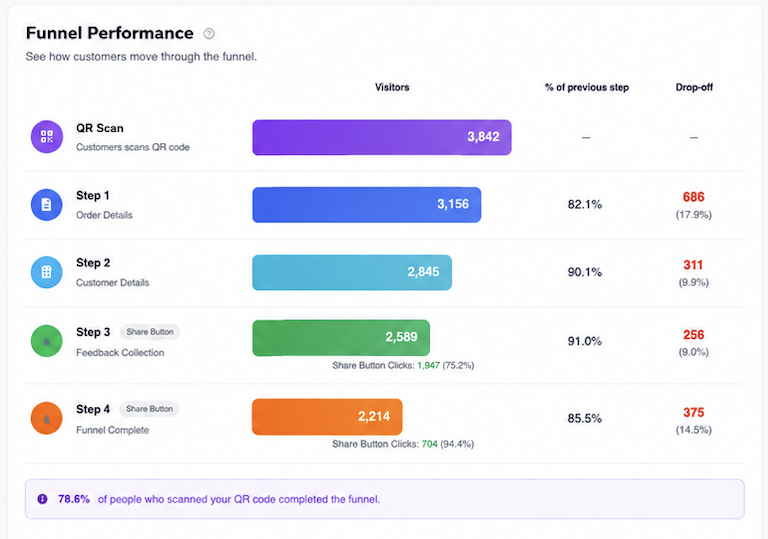Click the help icon beside Funnel Performance
The width and height of the screenshot is (768, 539).
(209, 33)
